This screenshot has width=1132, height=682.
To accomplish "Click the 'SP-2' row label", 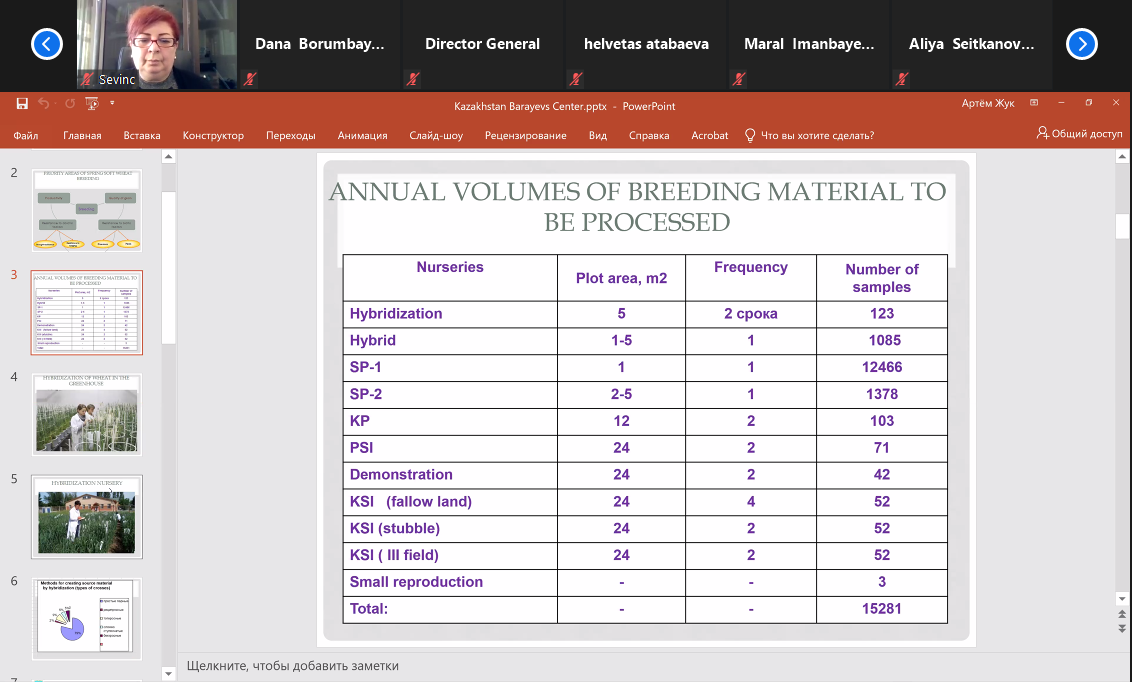I will (365, 394).
